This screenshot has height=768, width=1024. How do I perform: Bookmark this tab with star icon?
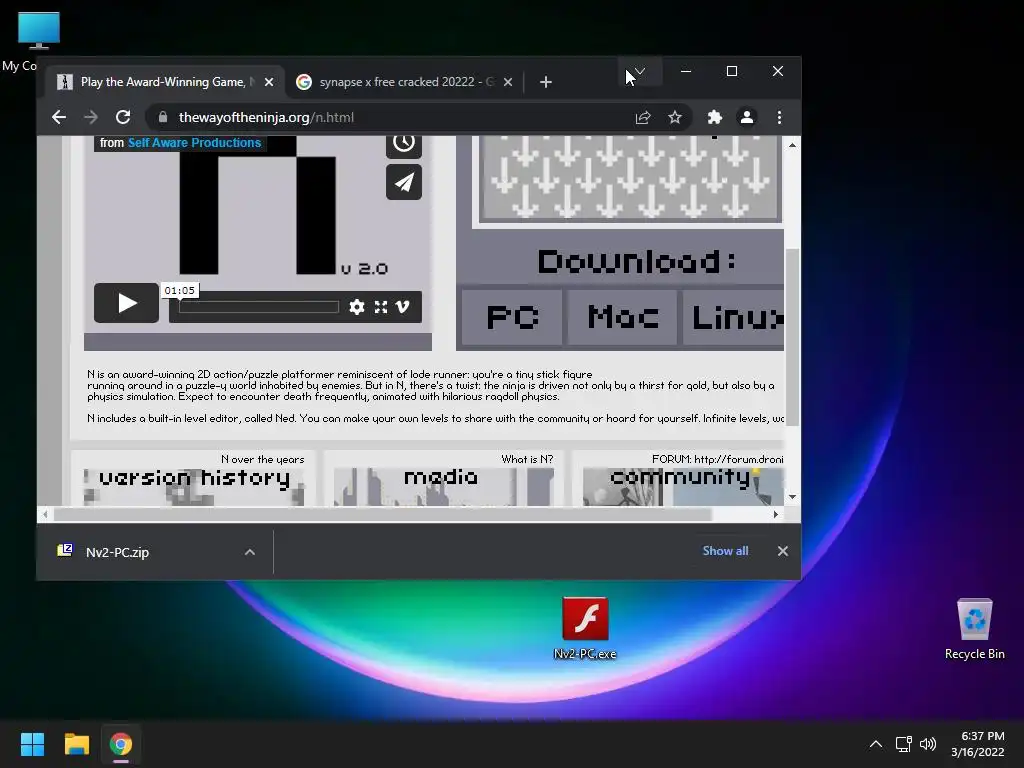(675, 118)
